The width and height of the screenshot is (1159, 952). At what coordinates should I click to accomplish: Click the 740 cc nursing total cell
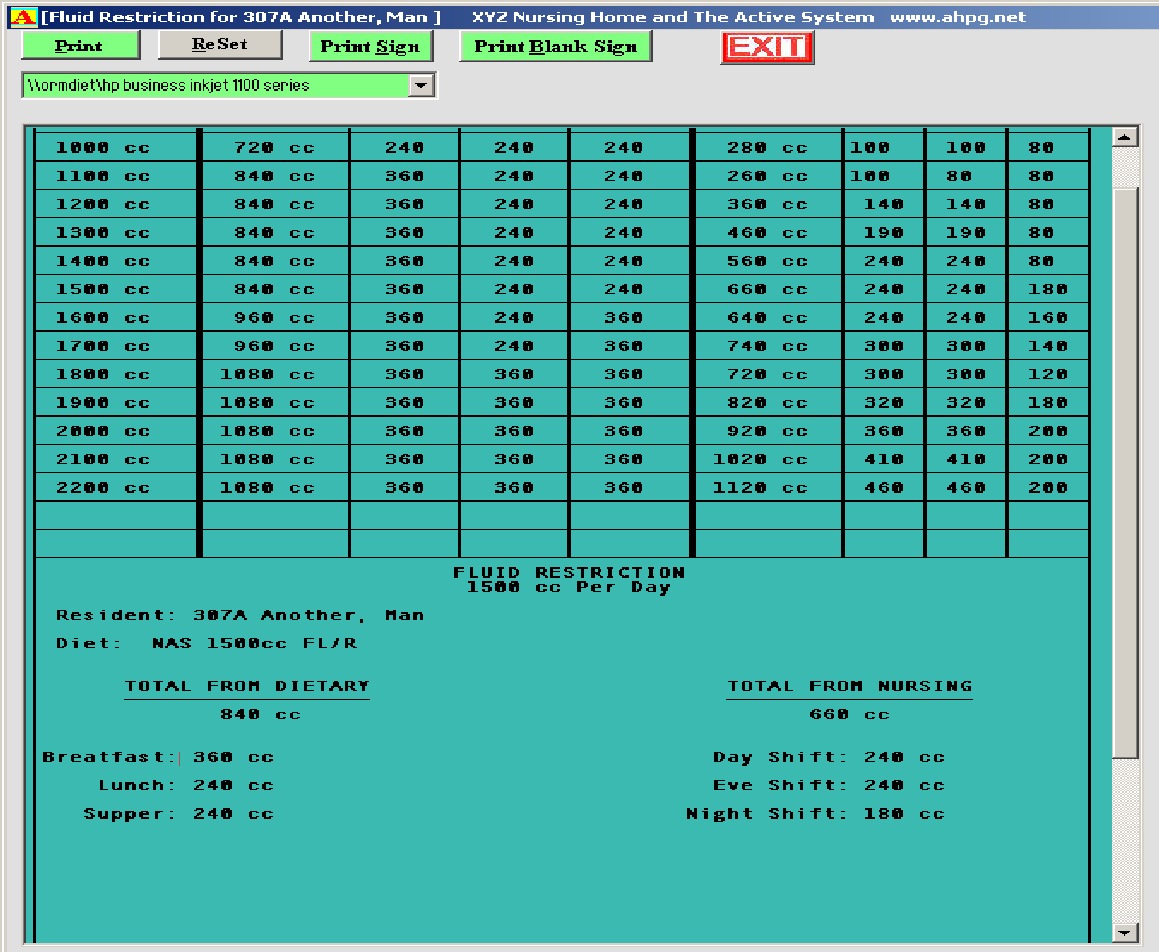coord(767,346)
